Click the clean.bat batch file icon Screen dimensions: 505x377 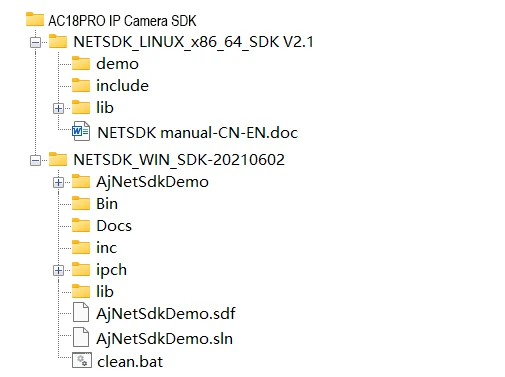(82, 360)
